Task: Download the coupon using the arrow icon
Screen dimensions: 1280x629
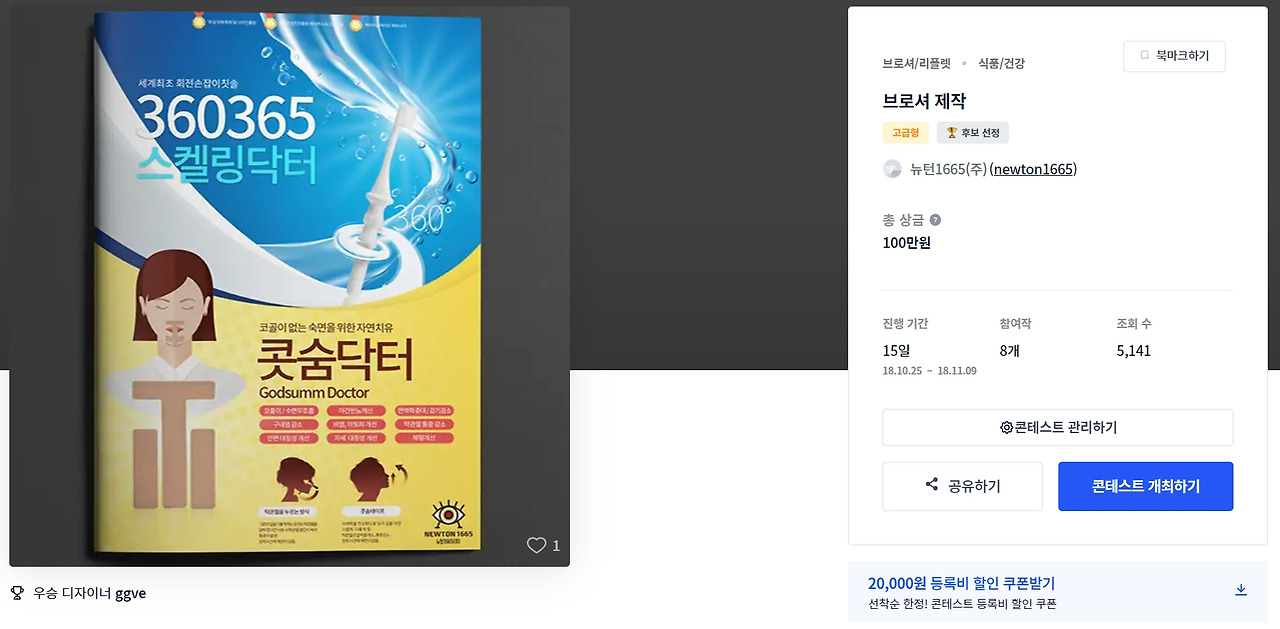Action: (1241, 590)
